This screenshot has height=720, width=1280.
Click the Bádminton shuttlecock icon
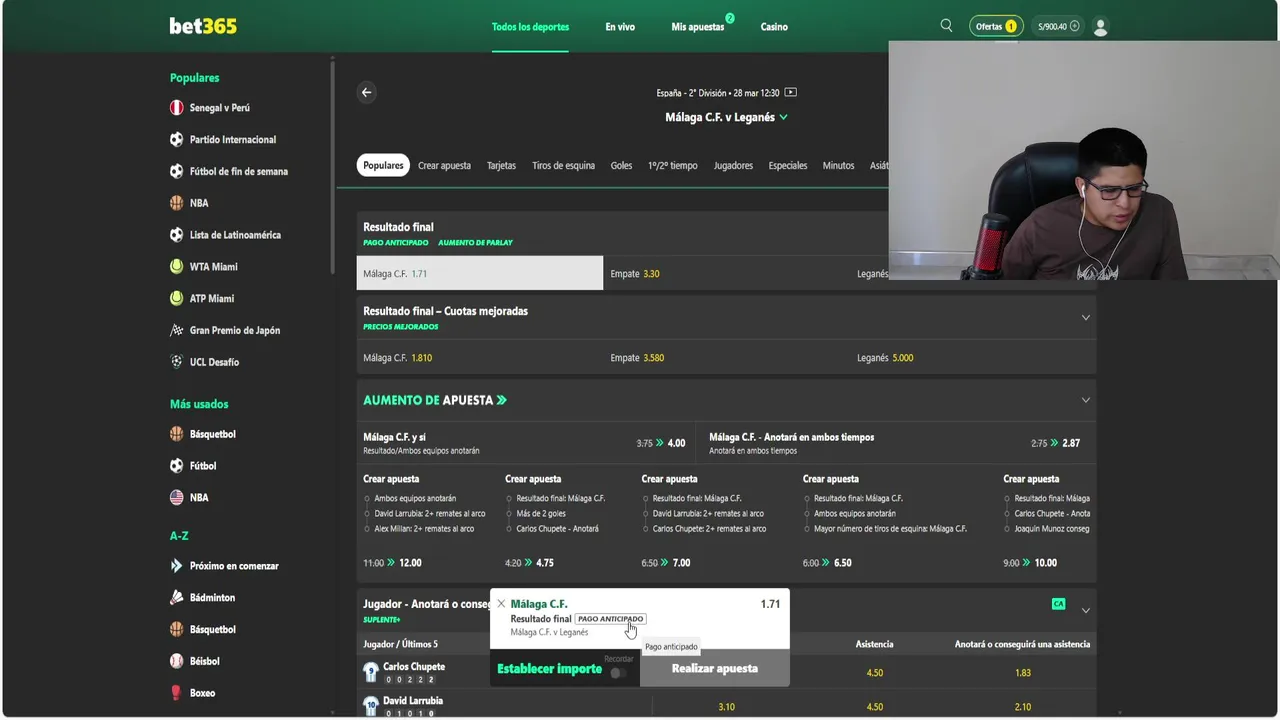click(176, 598)
